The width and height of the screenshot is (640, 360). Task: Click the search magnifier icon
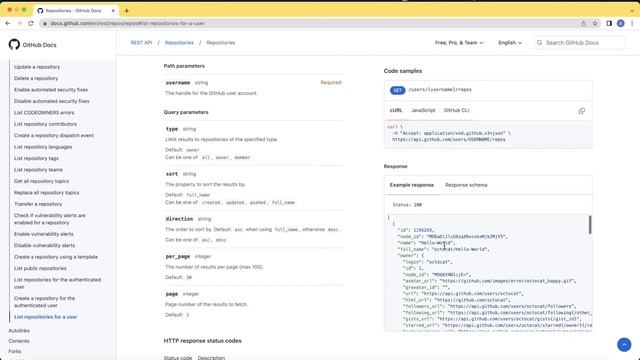pyautogui.click(x=540, y=42)
